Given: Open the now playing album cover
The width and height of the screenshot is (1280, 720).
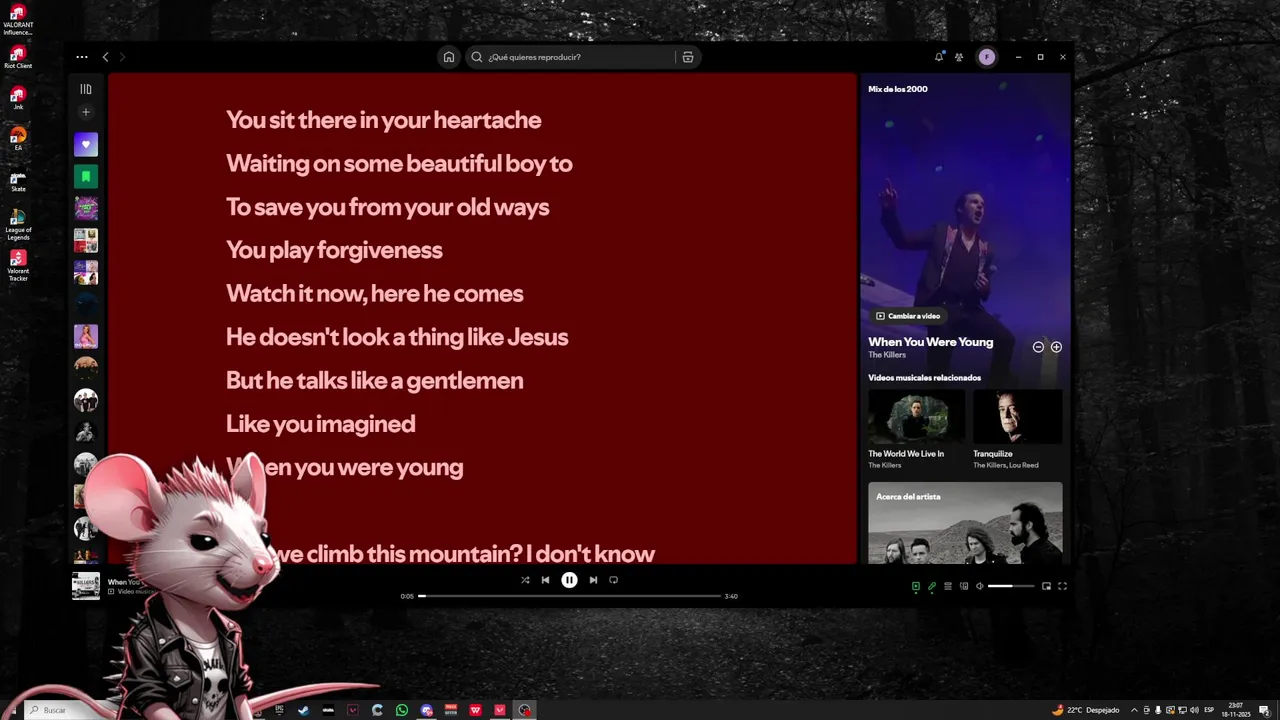Looking at the screenshot, I should [86, 586].
